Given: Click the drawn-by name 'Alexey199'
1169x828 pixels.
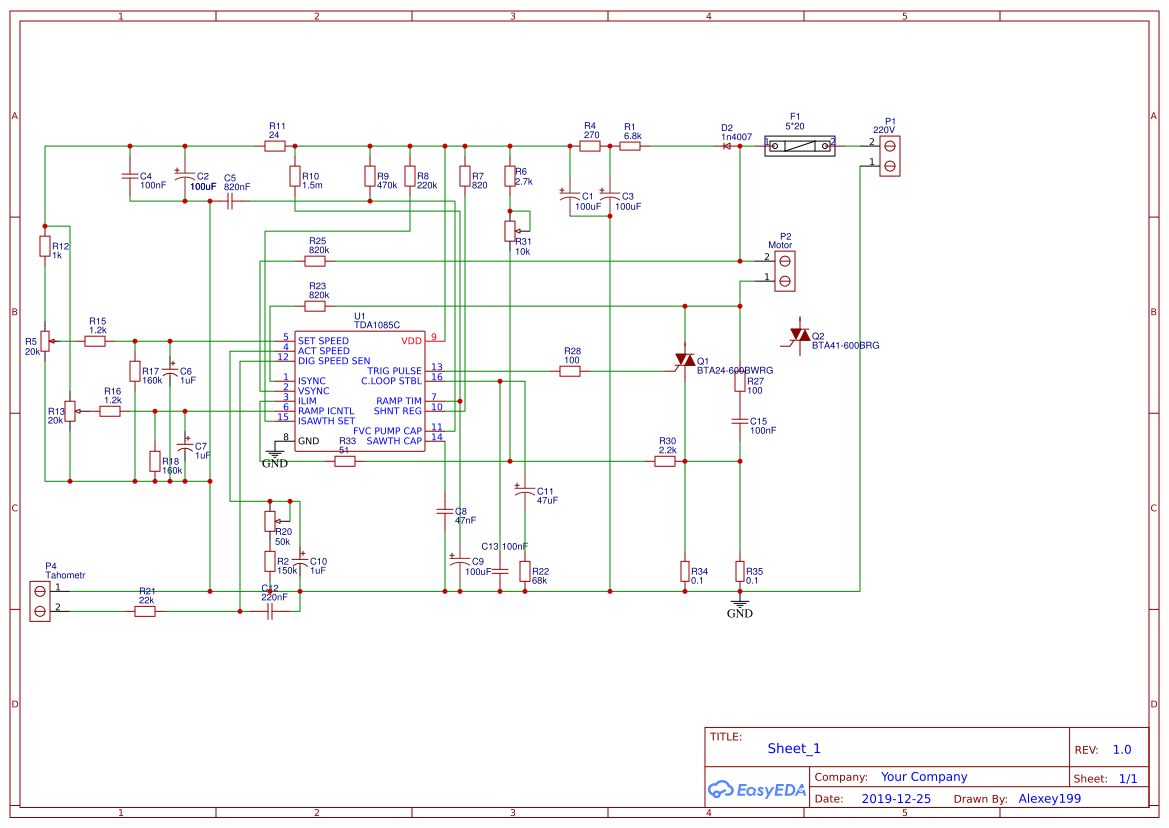Looking at the screenshot, I should click(1050, 798).
